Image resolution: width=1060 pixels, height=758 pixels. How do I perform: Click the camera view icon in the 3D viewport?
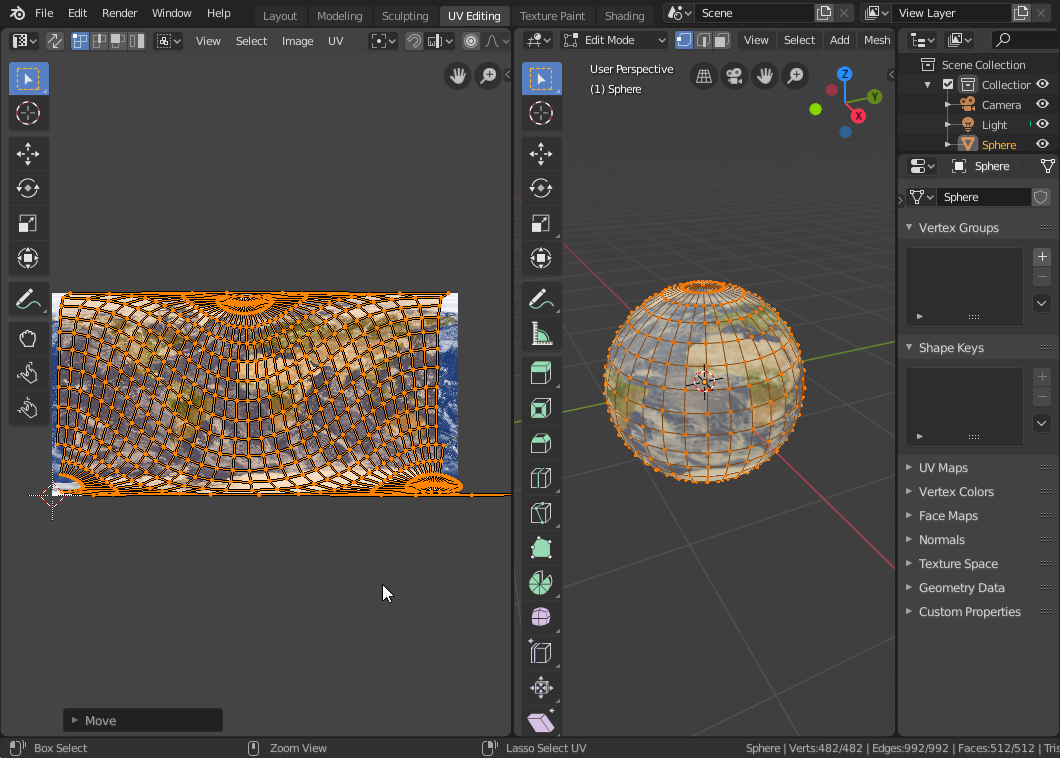click(x=734, y=76)
